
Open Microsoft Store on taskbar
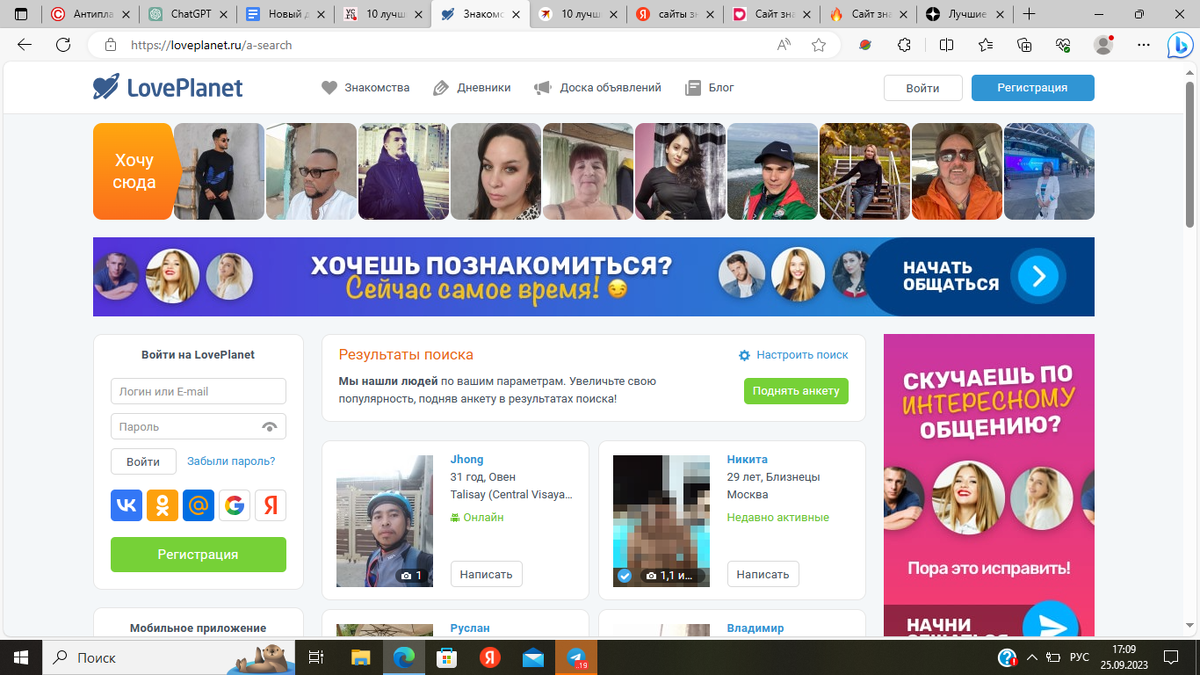coord(447,657)
